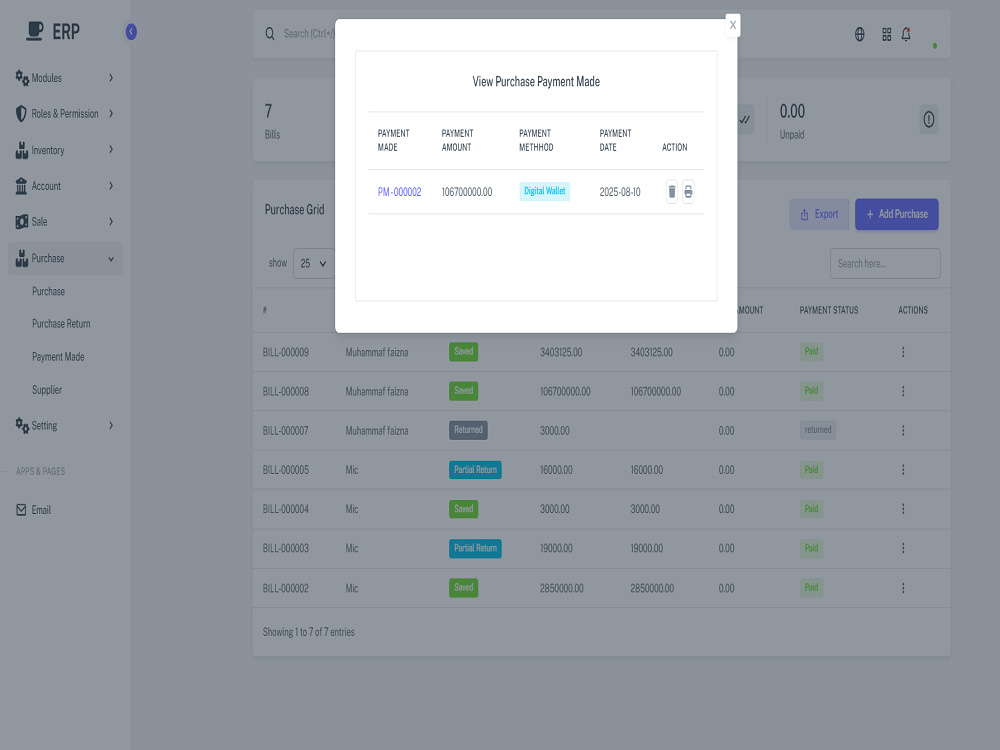The width and height of the screenshot is (1000, 750).
Task: Open Purchase Return page
Action: tap(61, 324)
